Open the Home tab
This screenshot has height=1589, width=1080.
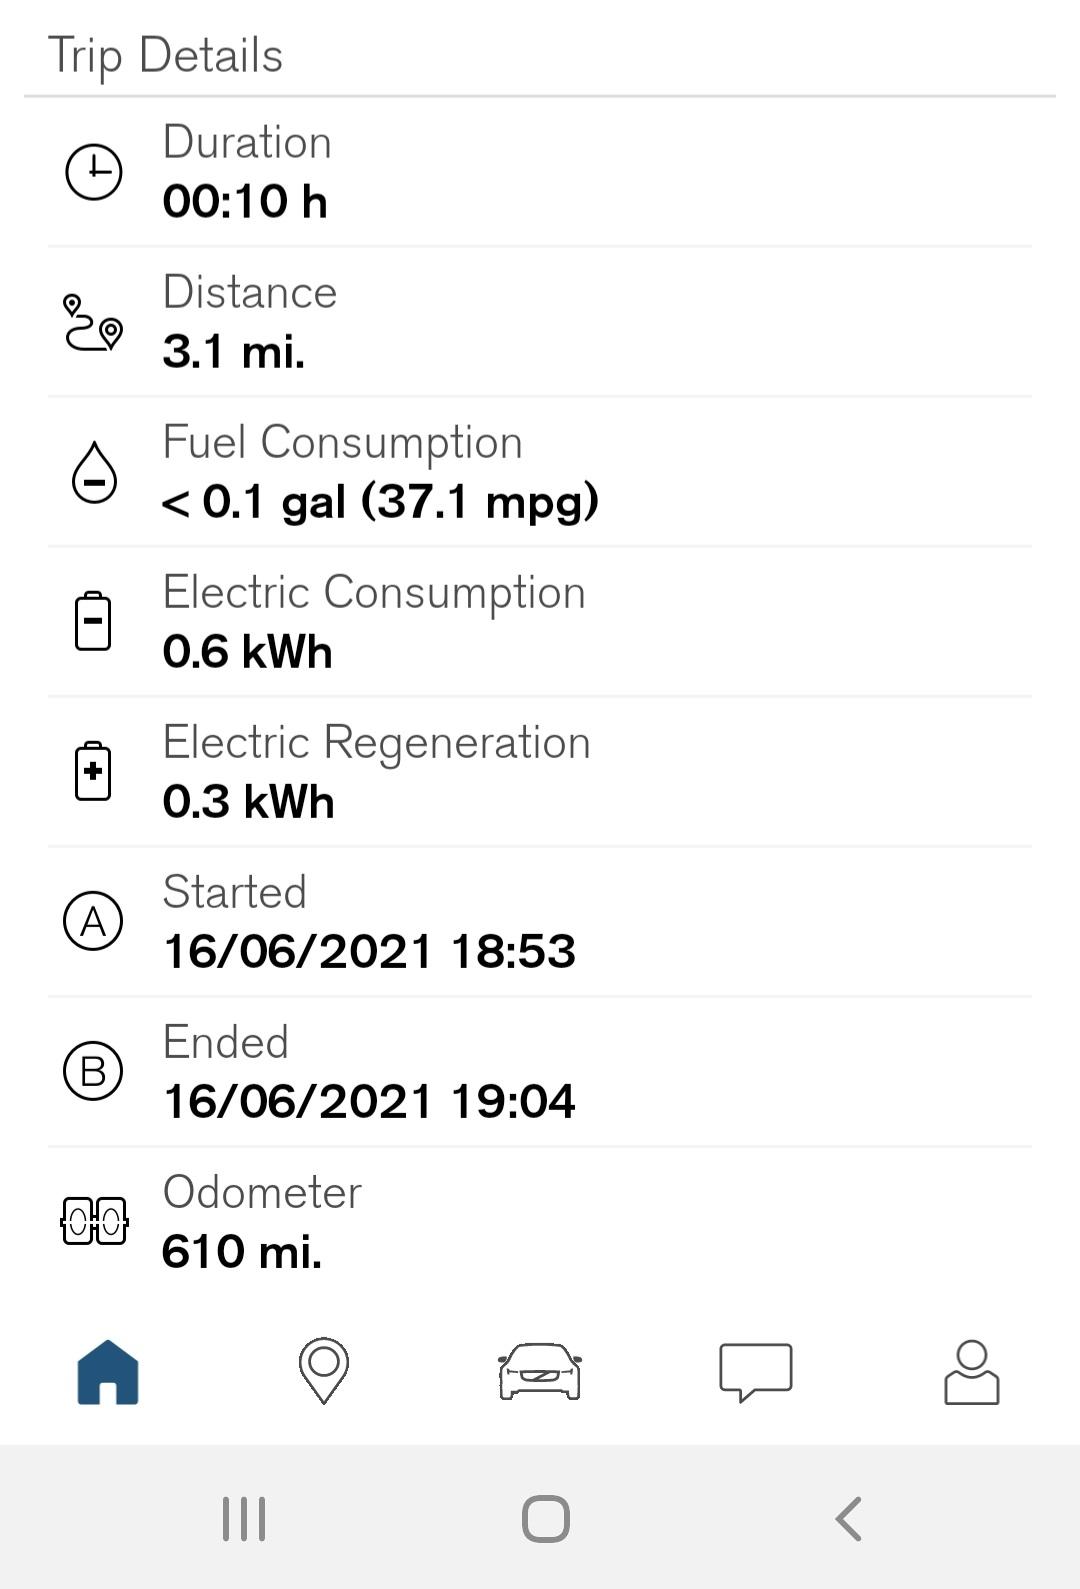click(108, 1372)
